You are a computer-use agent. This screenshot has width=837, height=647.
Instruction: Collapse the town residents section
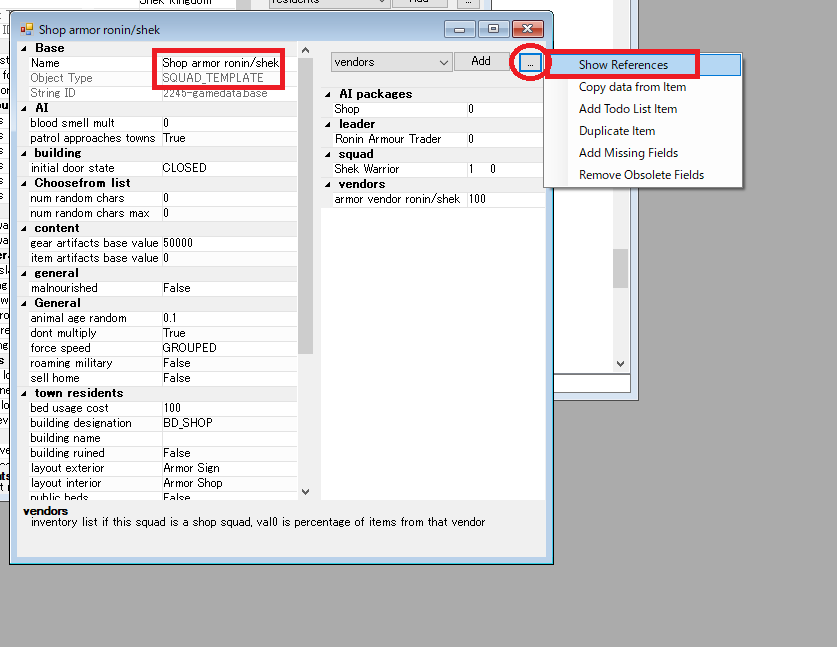point(24,393)
